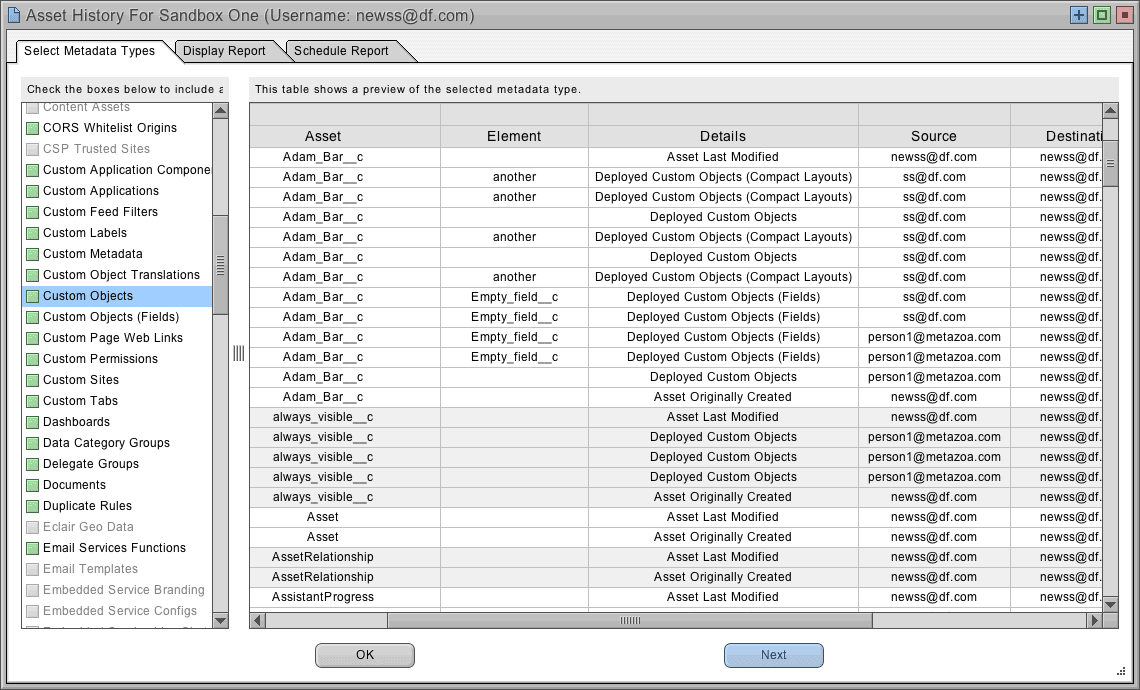The height and width of the screenshot is (690, 1140).
Task: Uncheck the Documents checkbox
Action: pos(33,485)
